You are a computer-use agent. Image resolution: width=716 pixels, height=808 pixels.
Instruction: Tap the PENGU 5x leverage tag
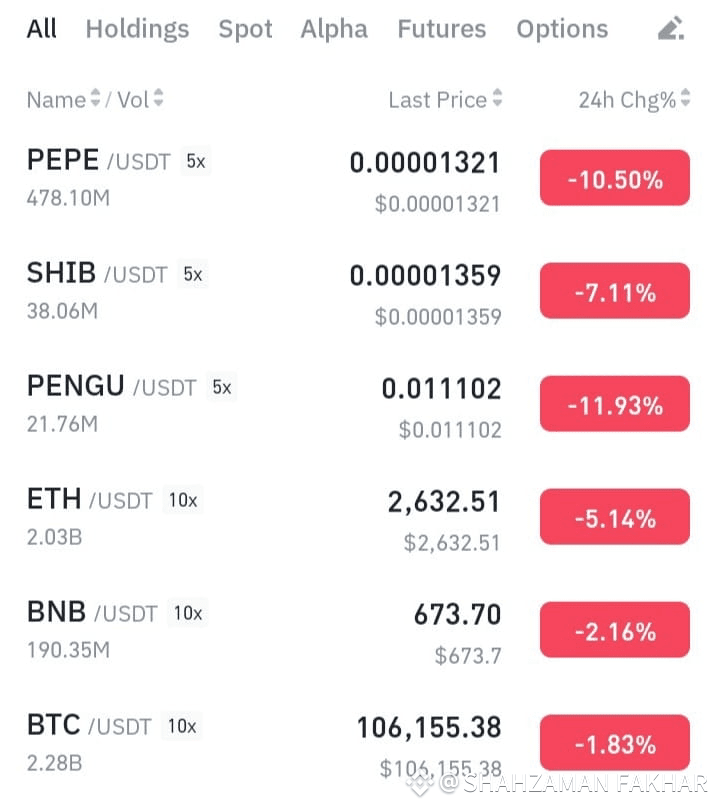click(x=222, y=387)
